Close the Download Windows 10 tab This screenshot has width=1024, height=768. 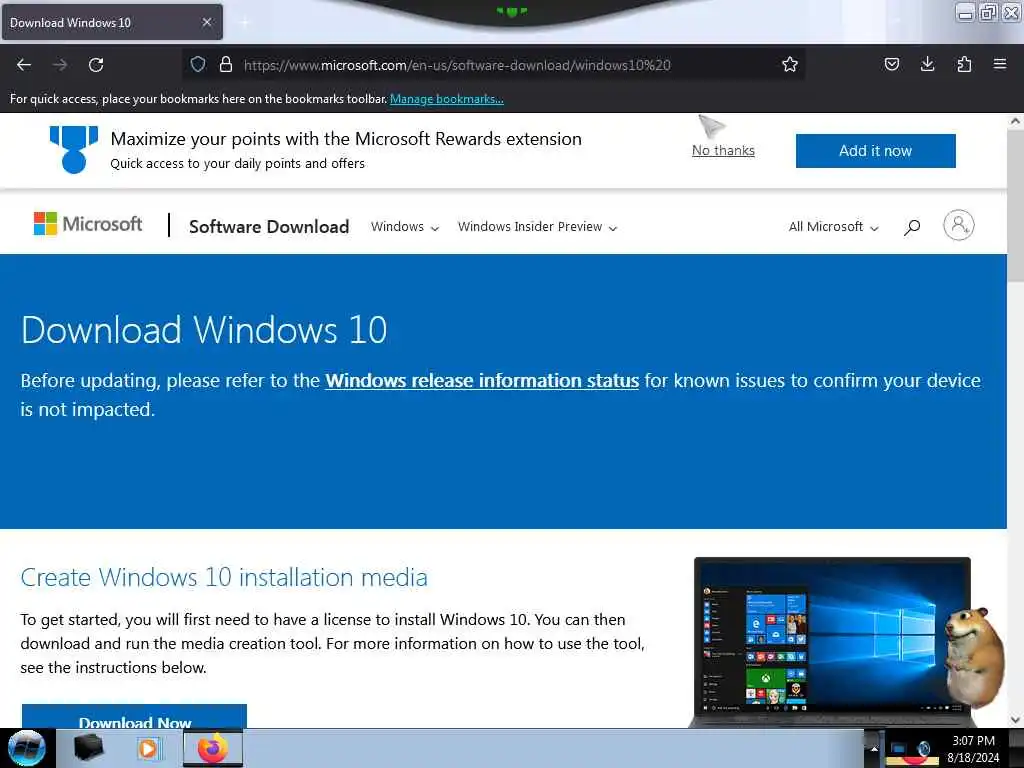coord(207,22)
